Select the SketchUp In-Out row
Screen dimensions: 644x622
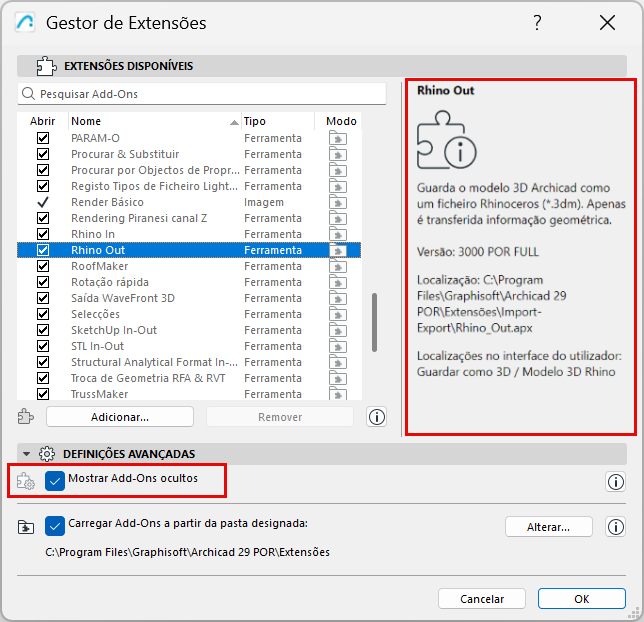[189, 330]
